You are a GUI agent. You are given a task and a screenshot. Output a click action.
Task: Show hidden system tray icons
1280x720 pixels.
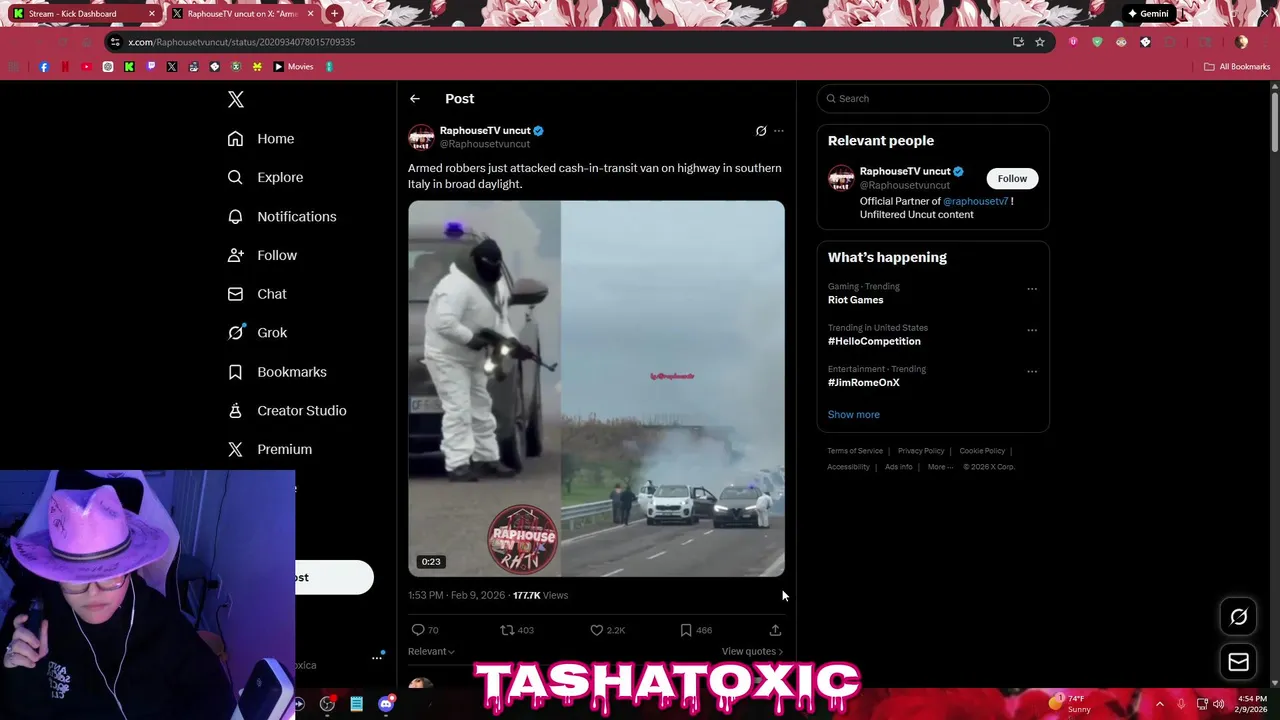[x=1160, y=704]
